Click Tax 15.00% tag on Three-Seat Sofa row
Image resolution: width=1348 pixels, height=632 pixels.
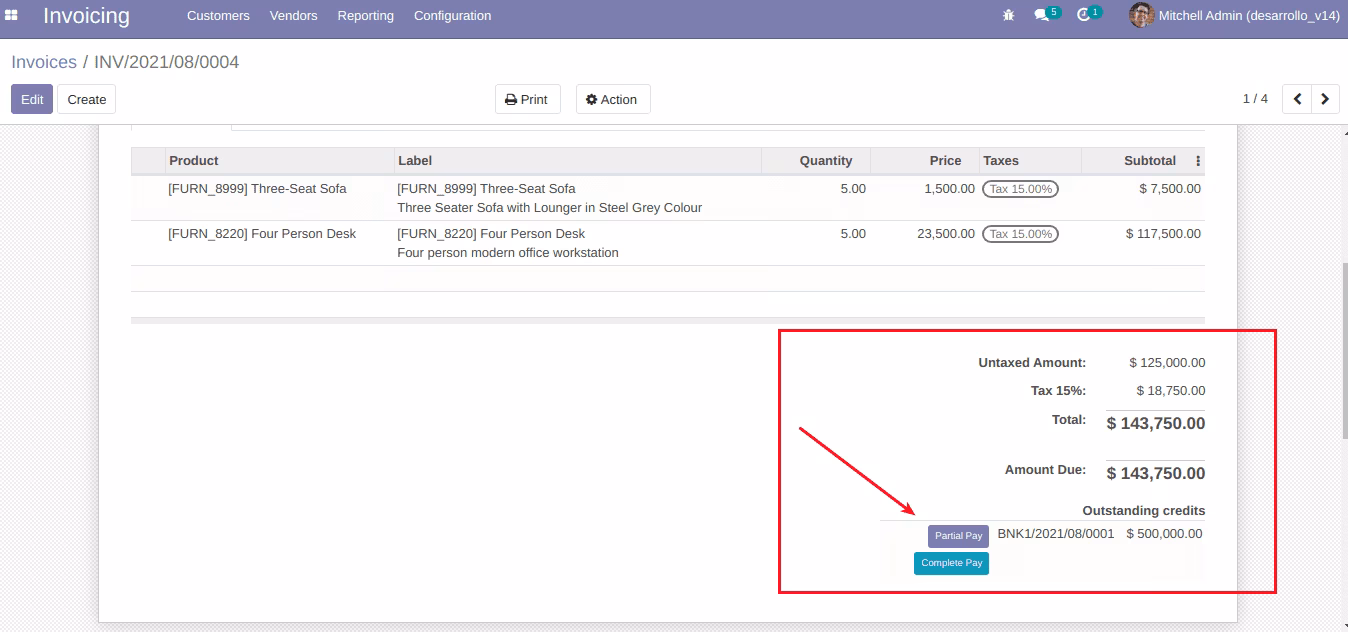[x=1020, y=189]
